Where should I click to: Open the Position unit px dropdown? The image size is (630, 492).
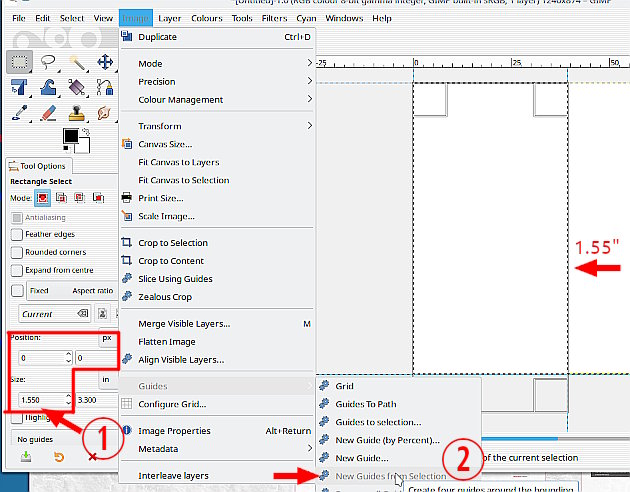point(108,338)
